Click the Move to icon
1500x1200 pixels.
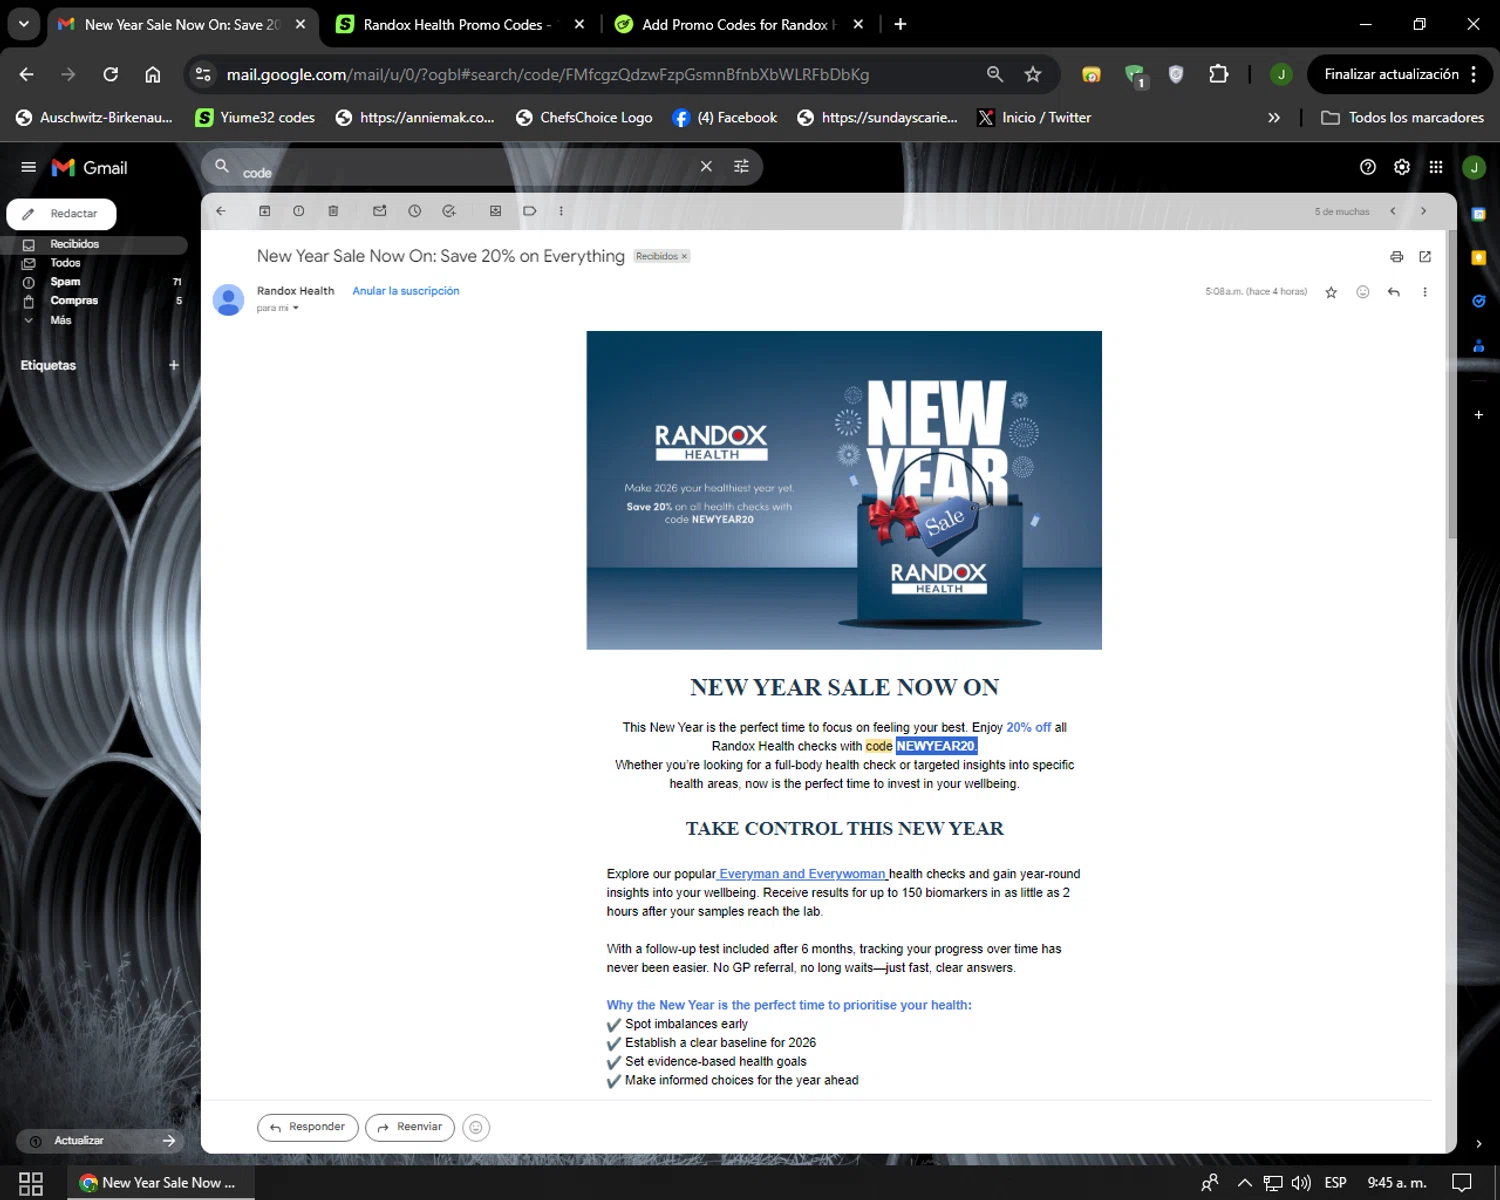[x=495, y=211]
